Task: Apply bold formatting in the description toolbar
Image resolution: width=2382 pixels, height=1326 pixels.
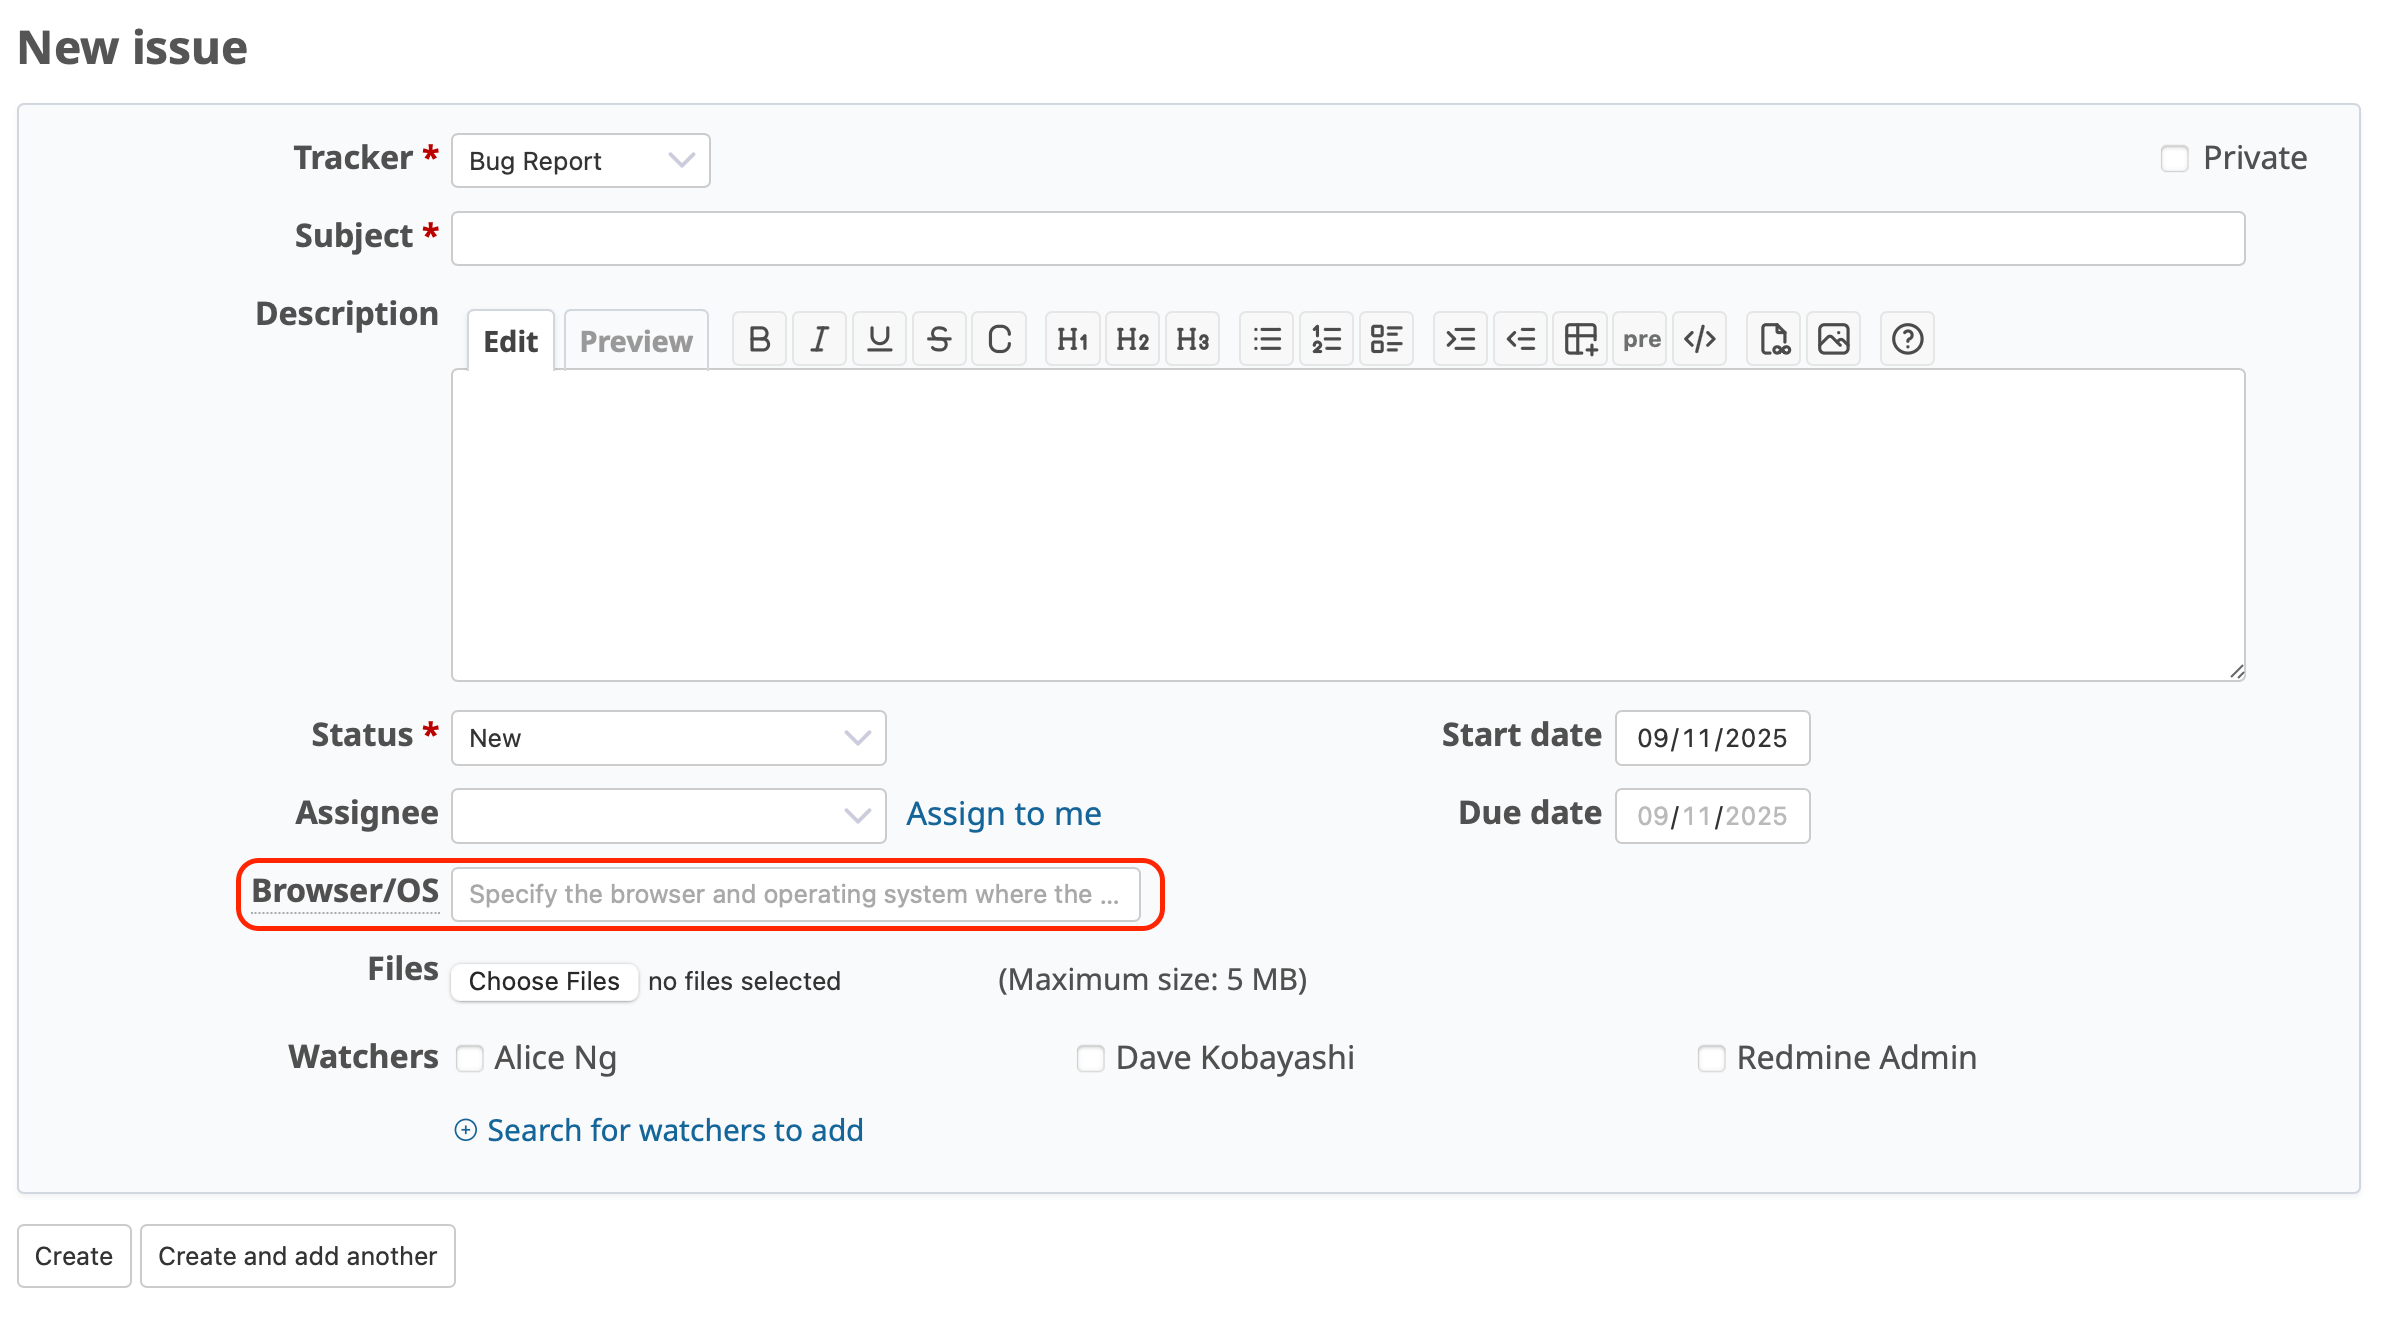Action: tap(759, 339)
